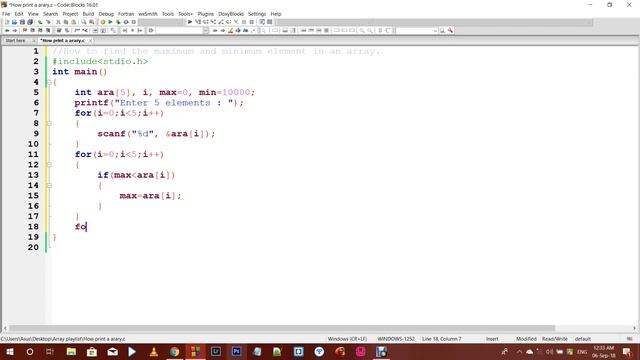Viewport: 640px width, 360px height.
Task: Click the scanf statement on line 9
Action: click(x=156, y=134)
